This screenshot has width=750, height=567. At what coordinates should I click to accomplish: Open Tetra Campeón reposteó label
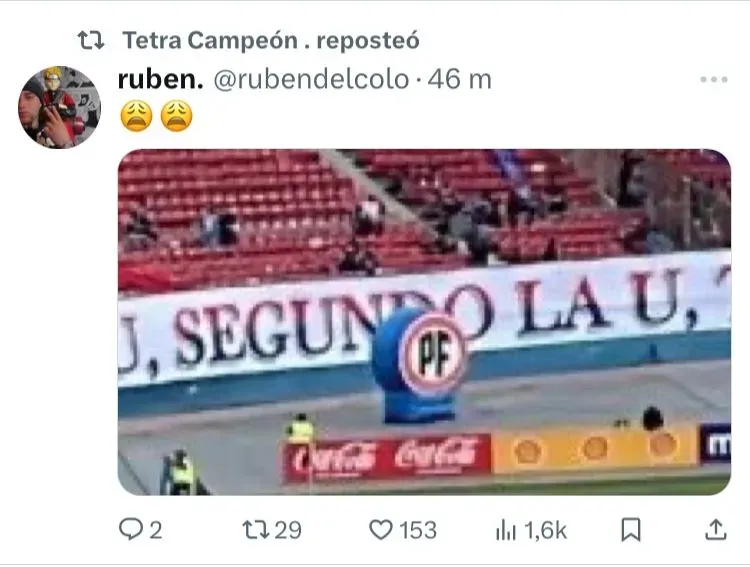pyautogui.click(x=271, y=40)
